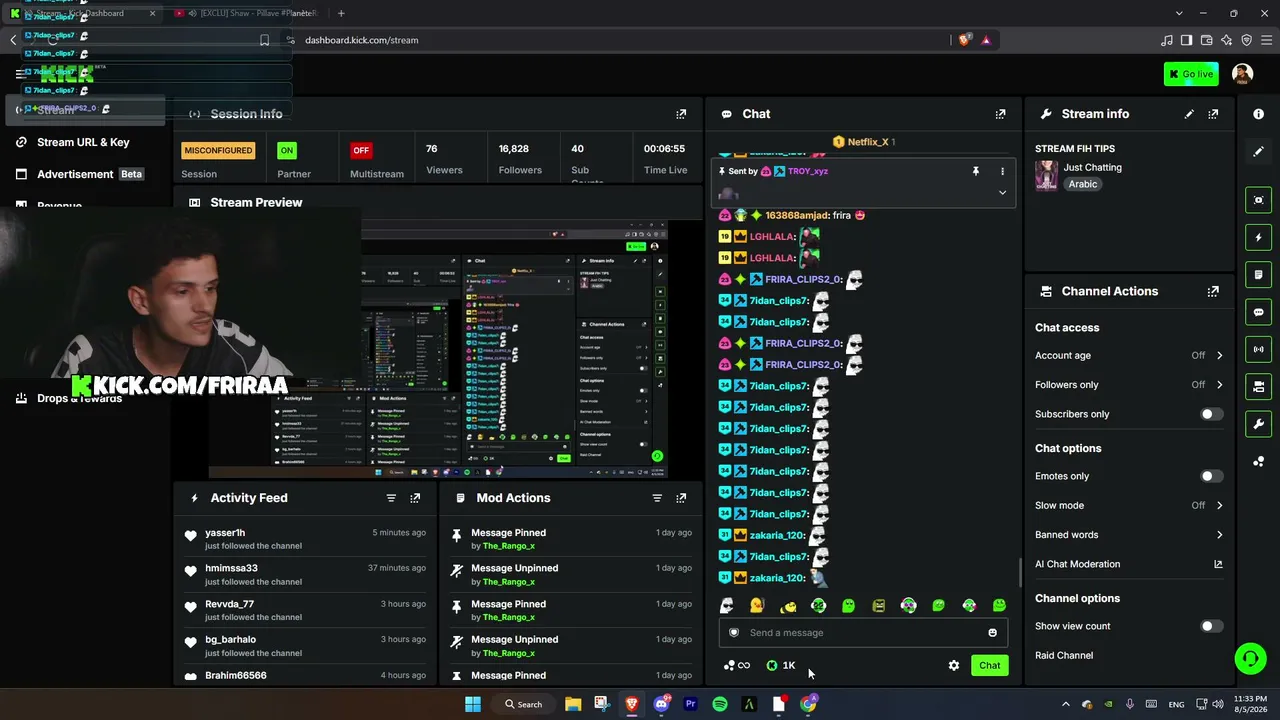Open the Brave tab search dropdown
The height and width of the screenshot is (720, 1280).
click(x=1178, y=13)
